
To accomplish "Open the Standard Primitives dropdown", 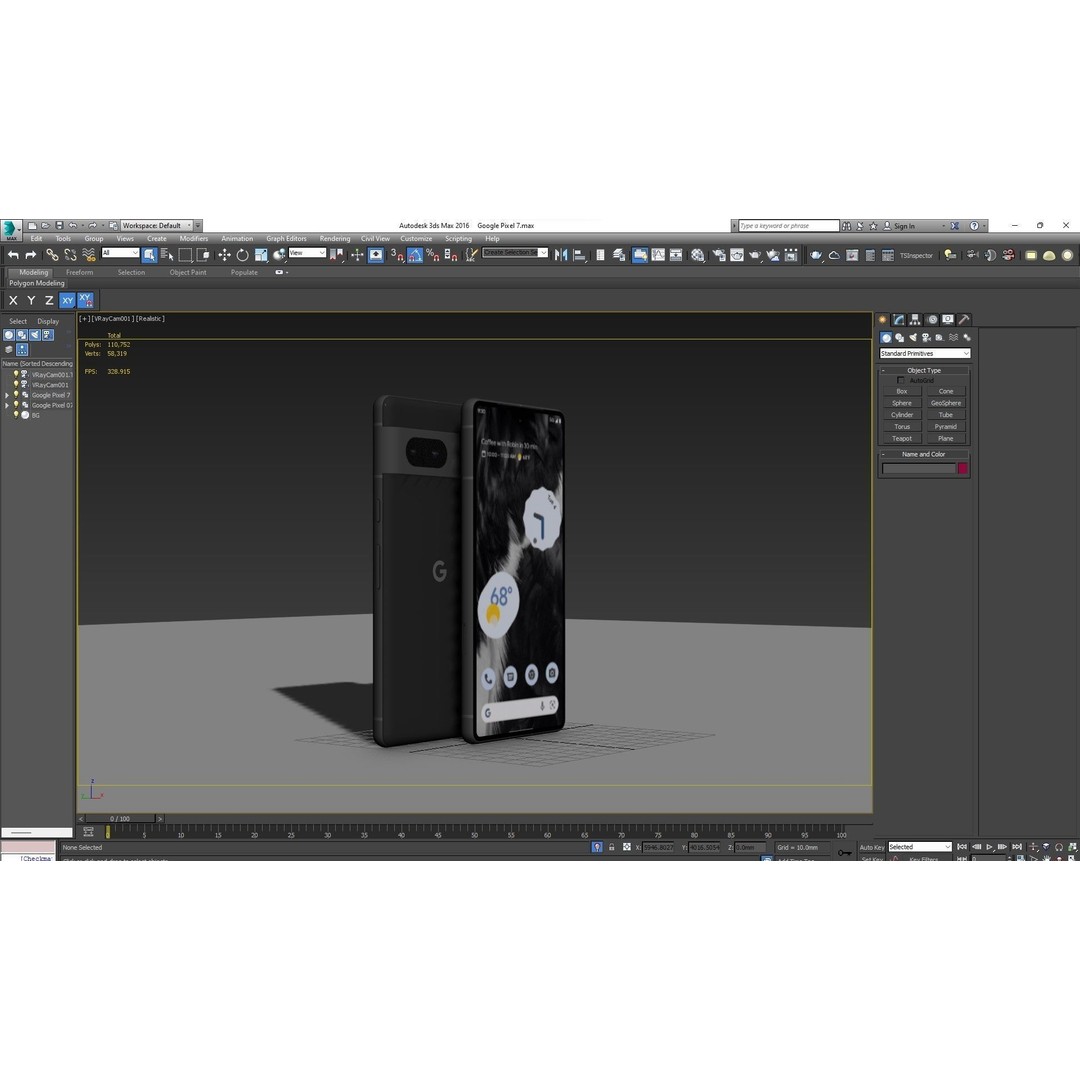I will [924, 353].
